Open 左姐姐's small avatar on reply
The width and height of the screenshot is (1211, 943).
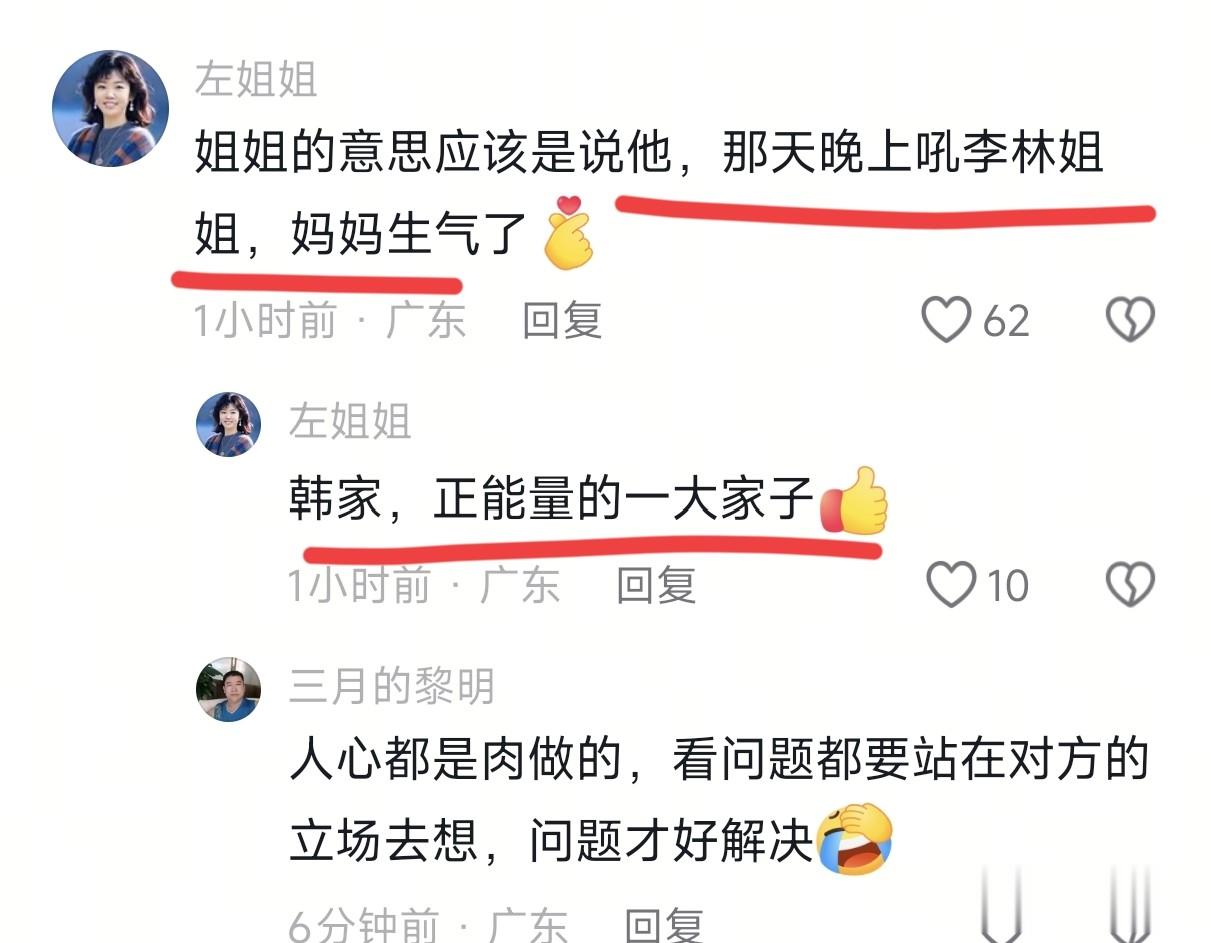tap(228, 424)
